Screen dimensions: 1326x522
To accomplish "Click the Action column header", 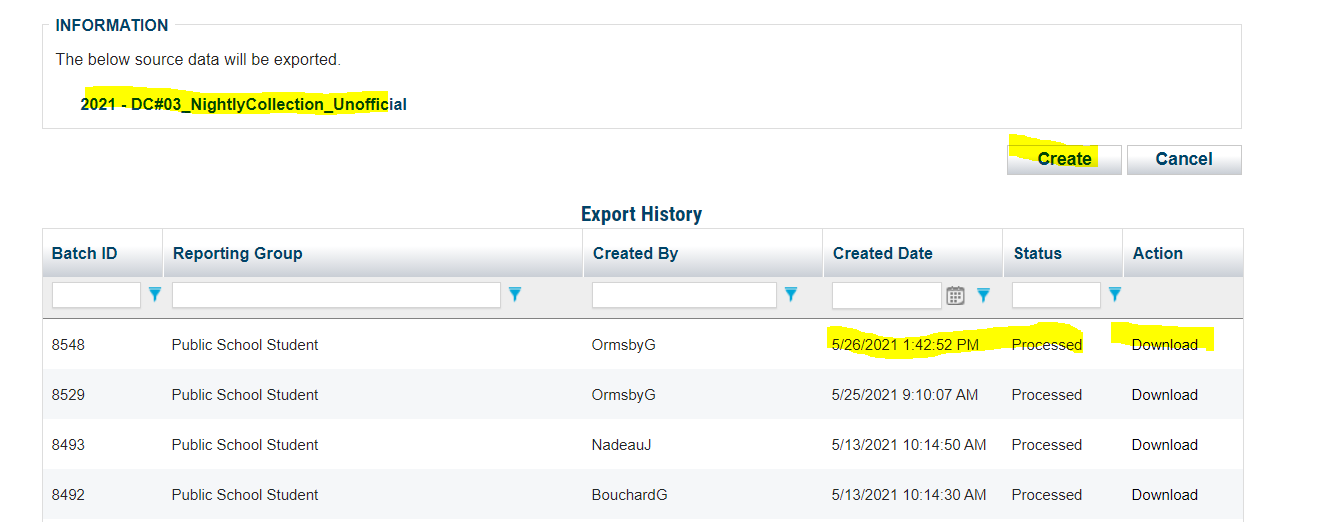I will (1158, 253).
